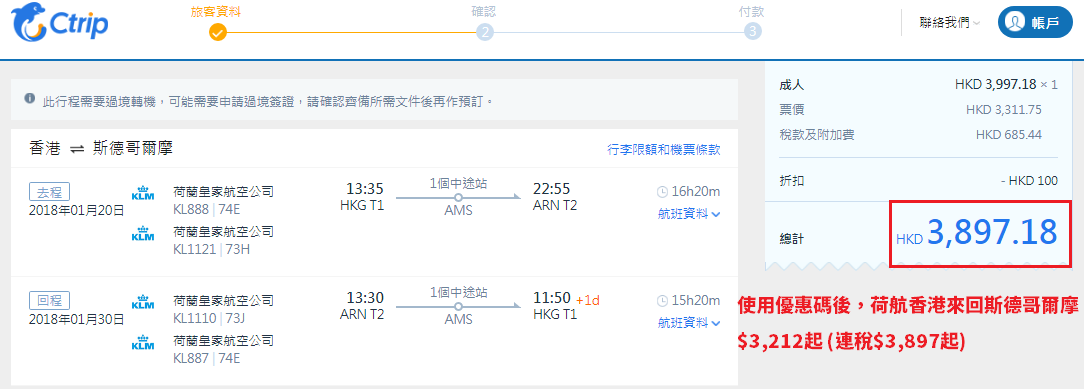The image size is (1084, 389).
Task: Click the KLM logo beside flight KL1110
Action: [x=142, y=302]
